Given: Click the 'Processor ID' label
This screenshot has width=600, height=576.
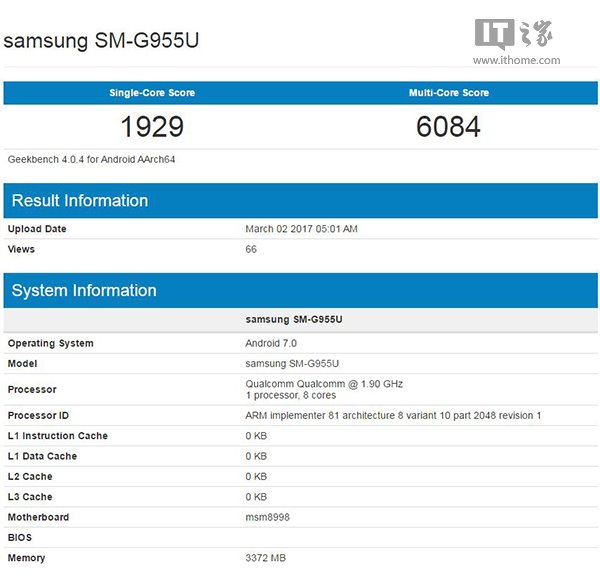Looking at the screenshot, I should 38,416.
